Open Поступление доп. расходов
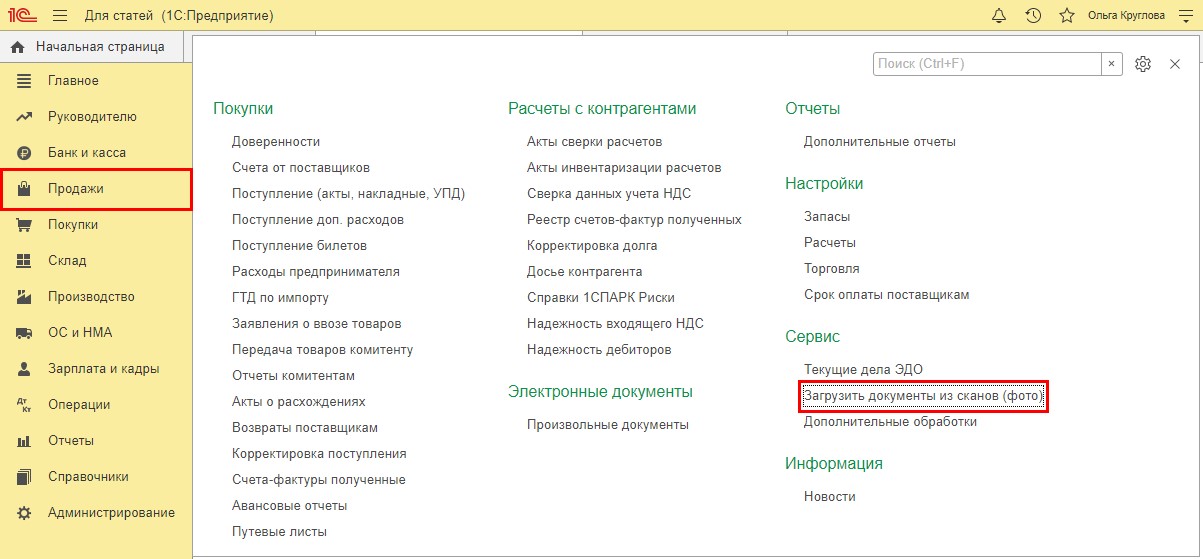Image resolution: width=1203 pixels, height=559 pixels. point(318,220)
